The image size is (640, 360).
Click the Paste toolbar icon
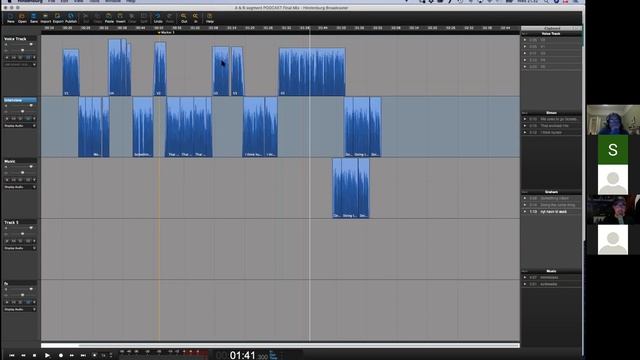pyautogui.click(x=109, y=18)
